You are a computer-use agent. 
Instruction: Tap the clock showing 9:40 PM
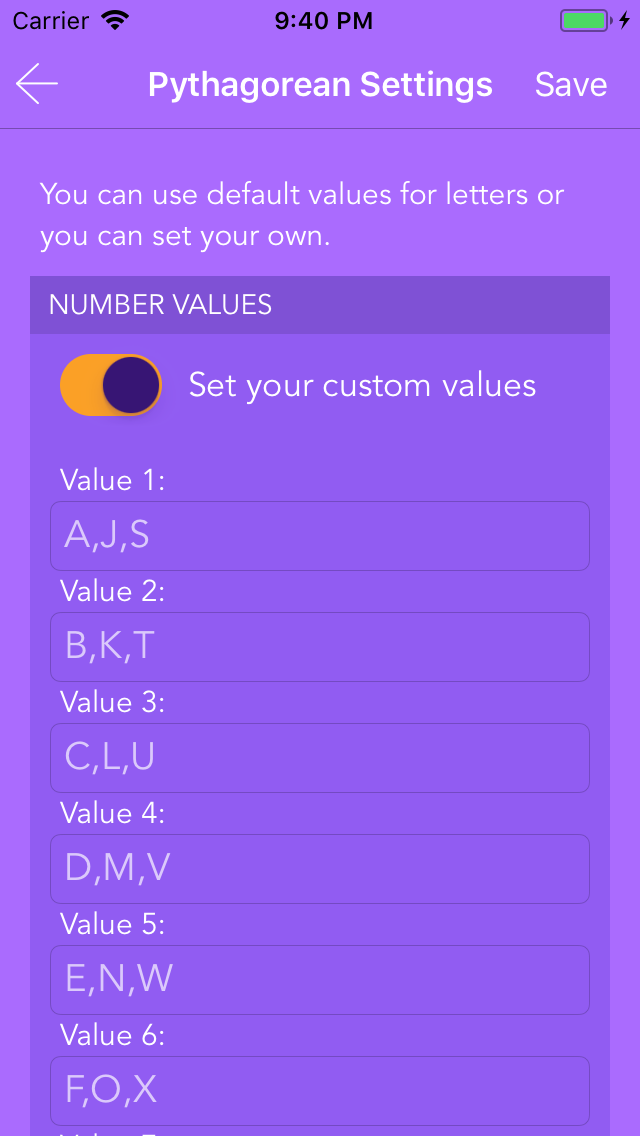[x=320, y=19]
